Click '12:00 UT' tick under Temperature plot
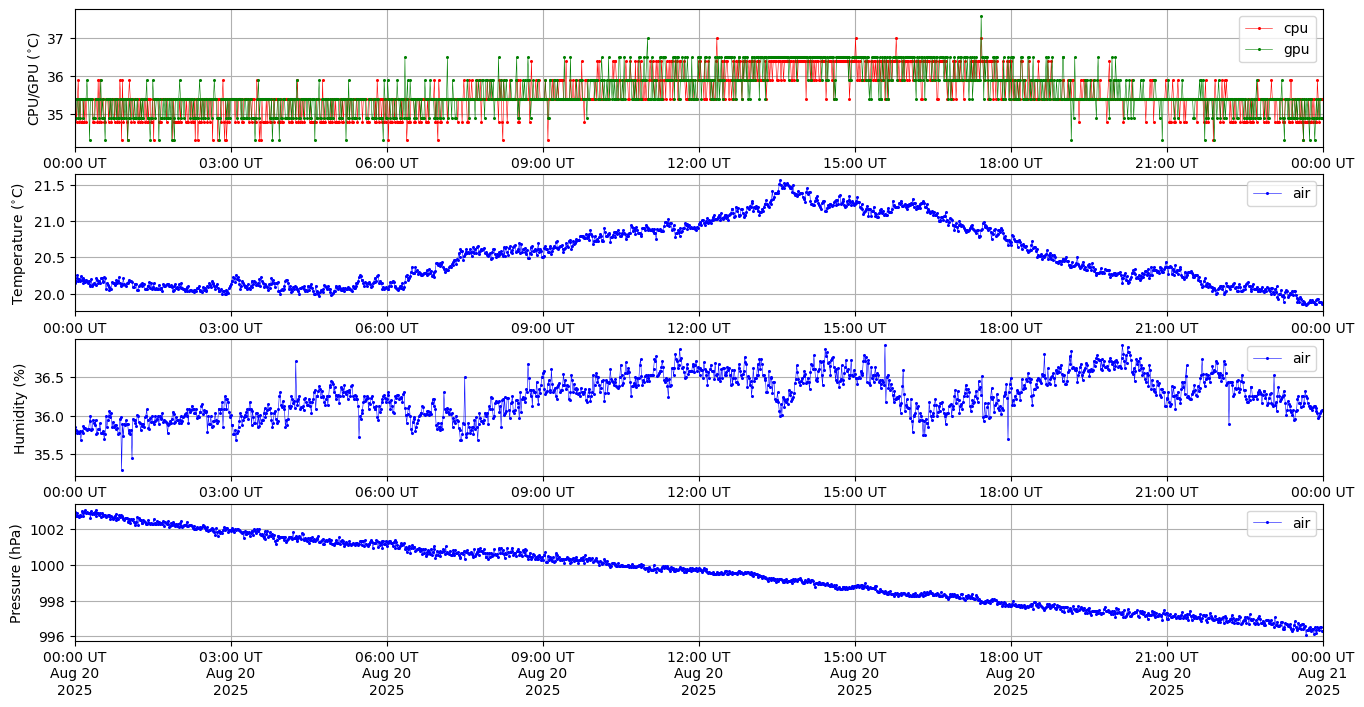The height and width of the screenshot is (707, 1364). 699,328
